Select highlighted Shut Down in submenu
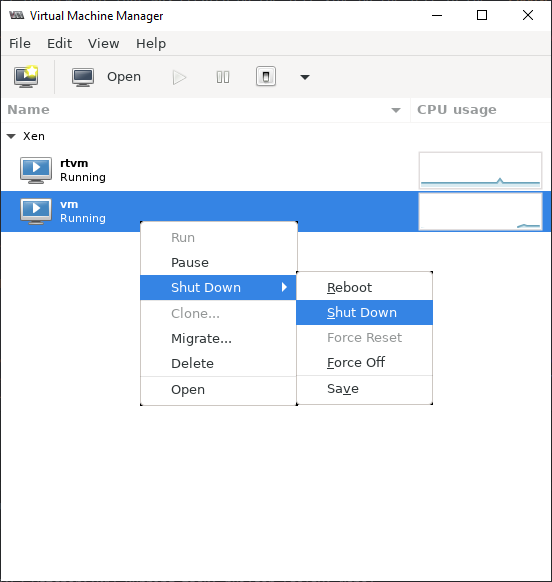This screenshot has width=552, height=582. 365,313
